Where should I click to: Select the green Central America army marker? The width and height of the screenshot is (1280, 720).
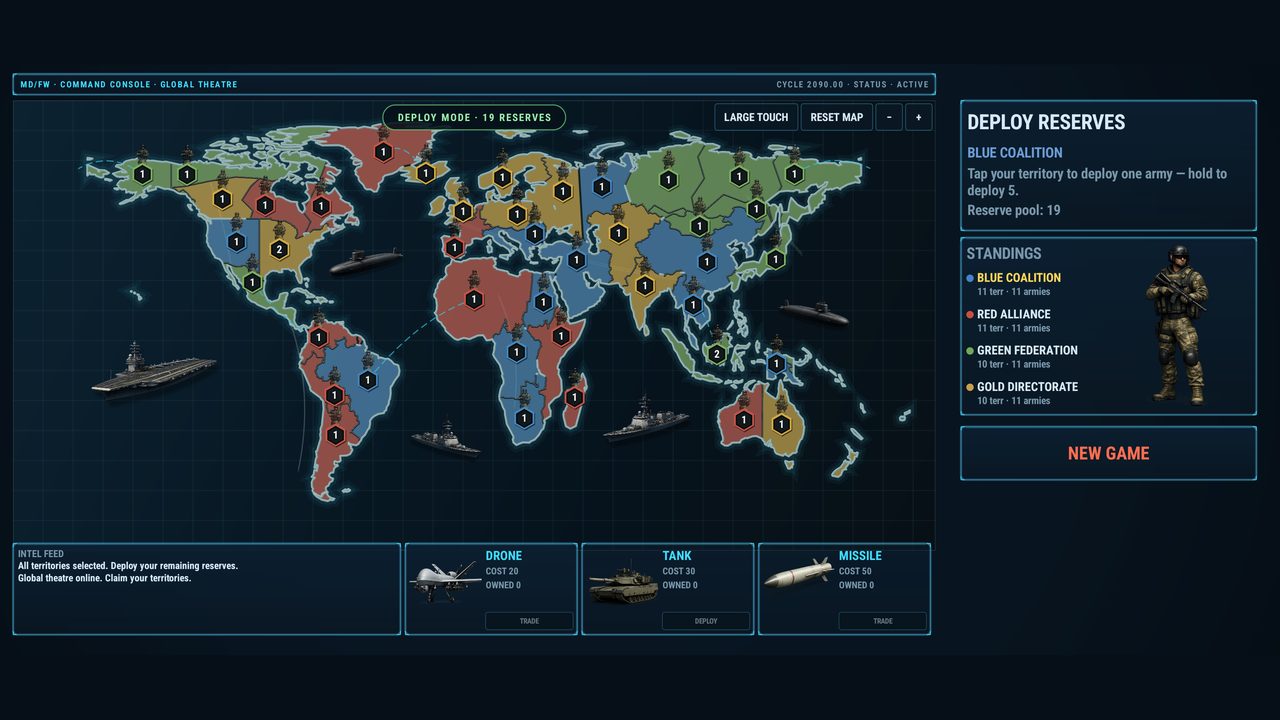tap(252, 283)
